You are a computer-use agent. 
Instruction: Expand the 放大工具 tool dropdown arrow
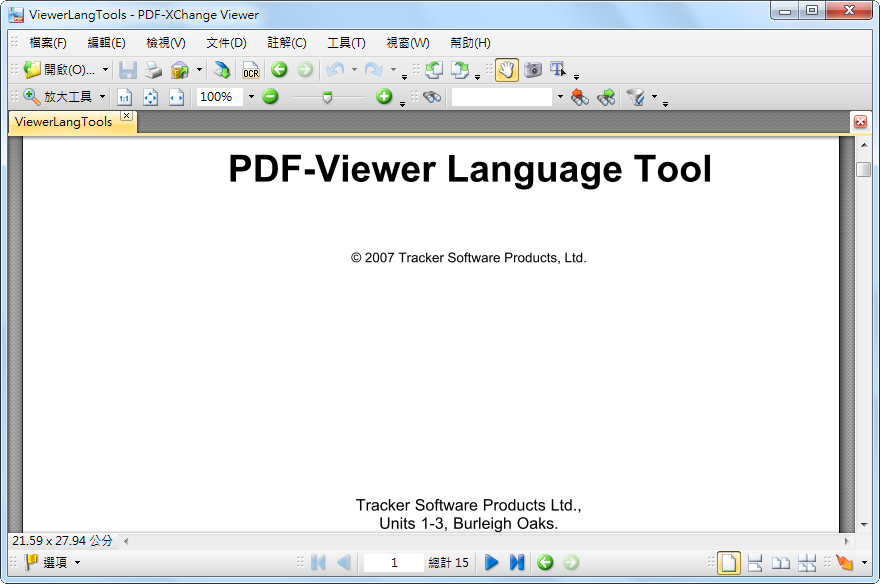click(101, 97)
